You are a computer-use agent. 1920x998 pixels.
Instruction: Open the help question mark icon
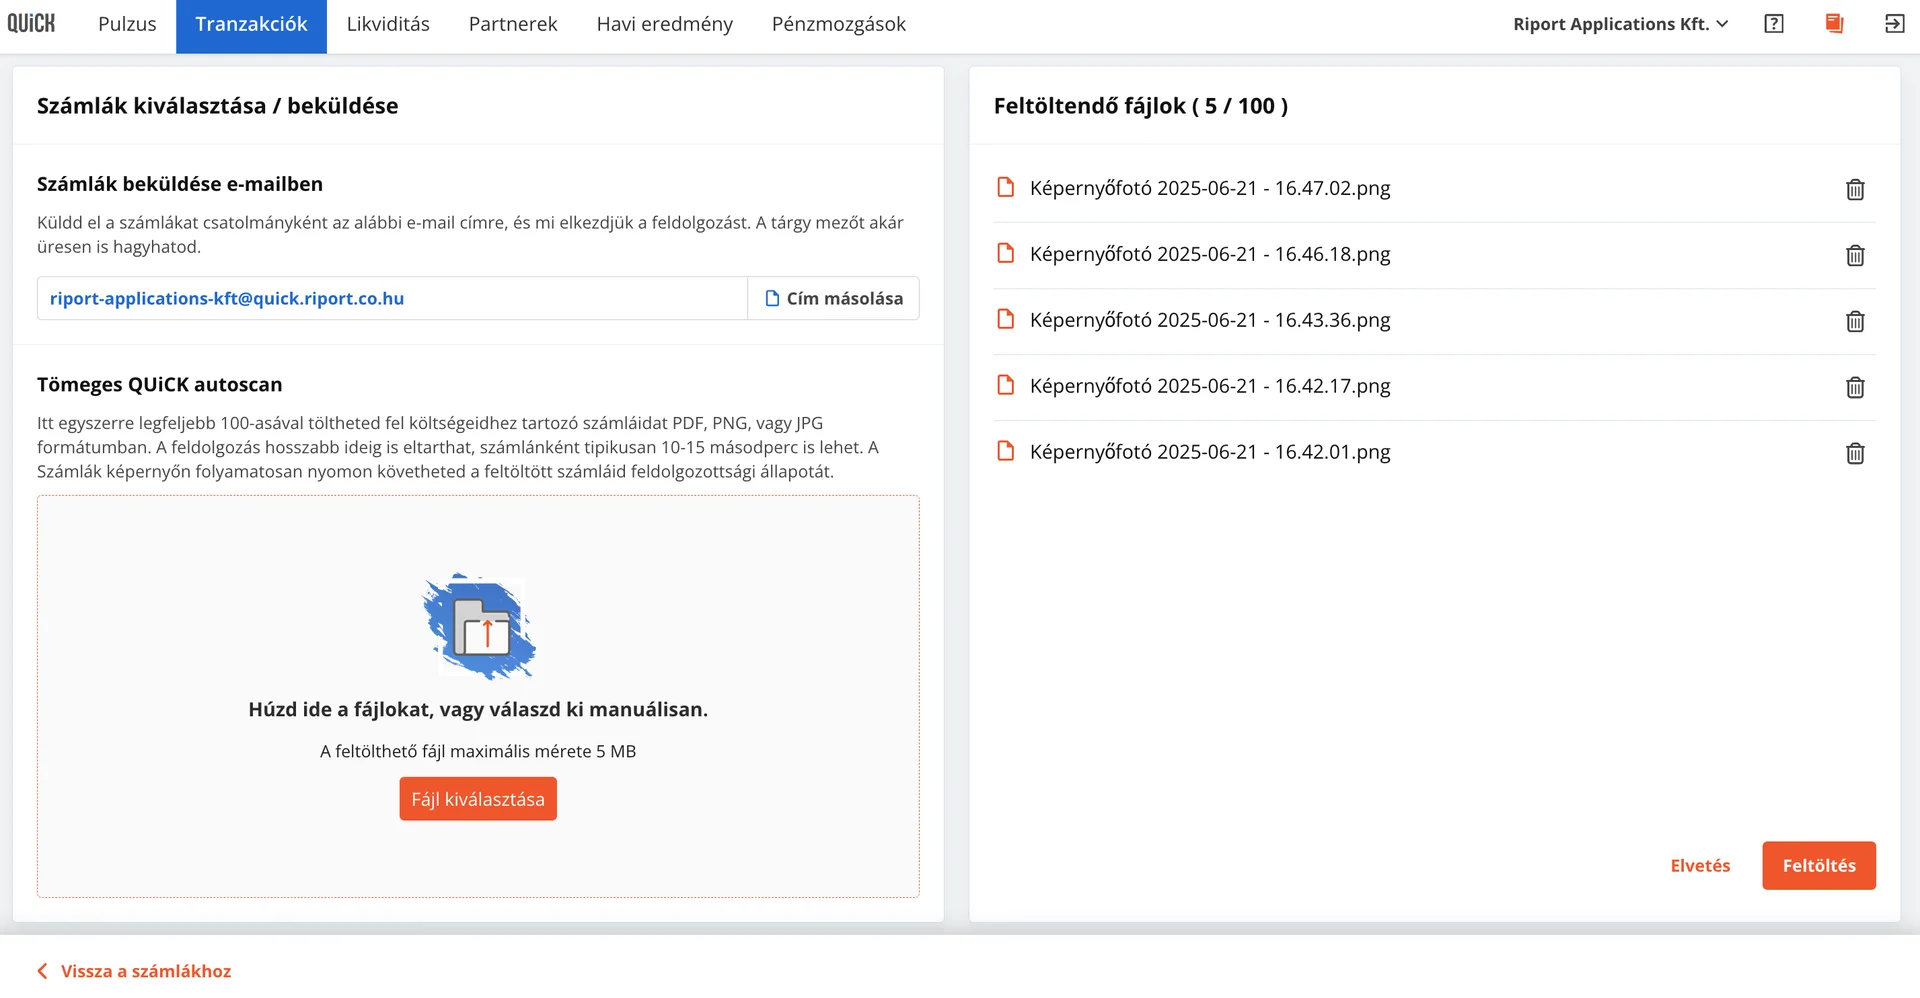point(1774,24)
